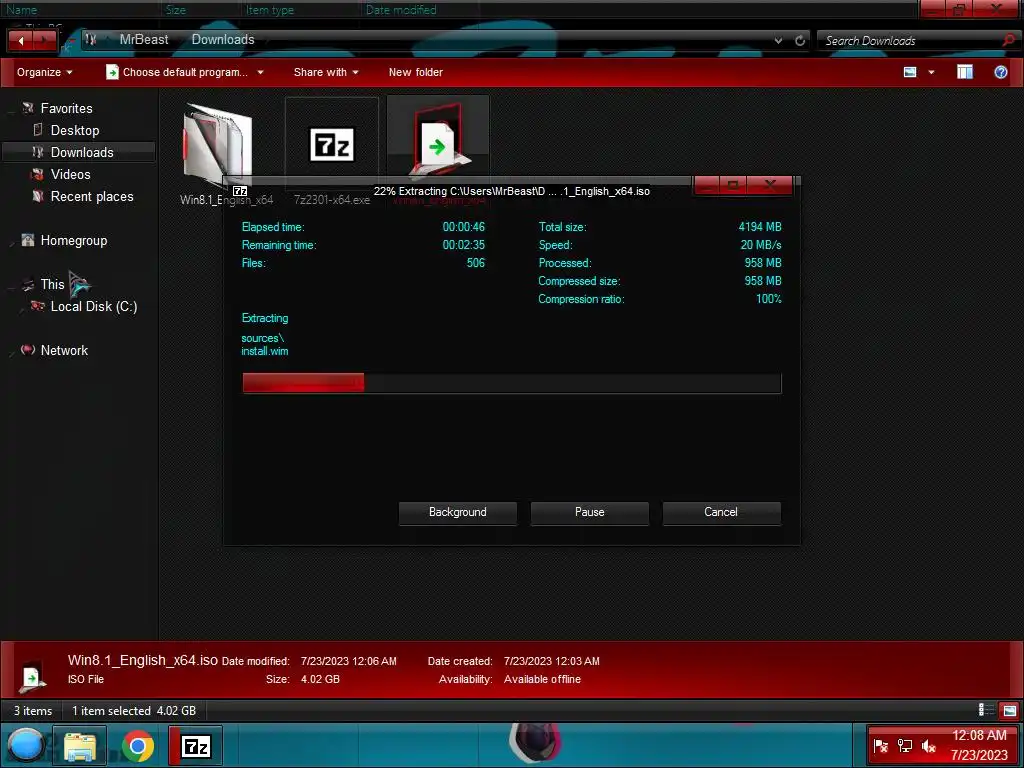Viewport: 1024px width, 768px height.
Task: Refresh the Downloads folder
Action: pos(800,40)
